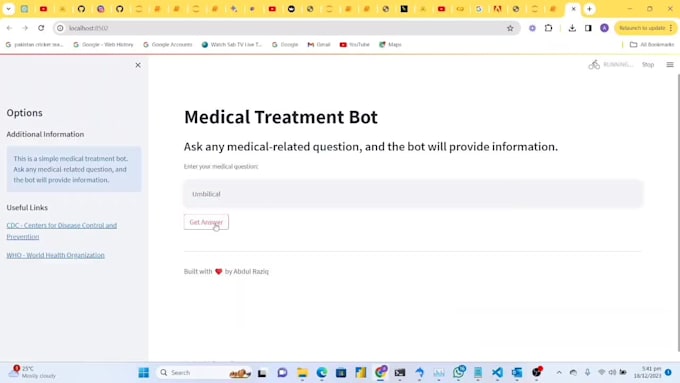Screen dimensions: 680x383
Task: Switch to the X (Twitter) tab
Action: [x=404, y=9]
